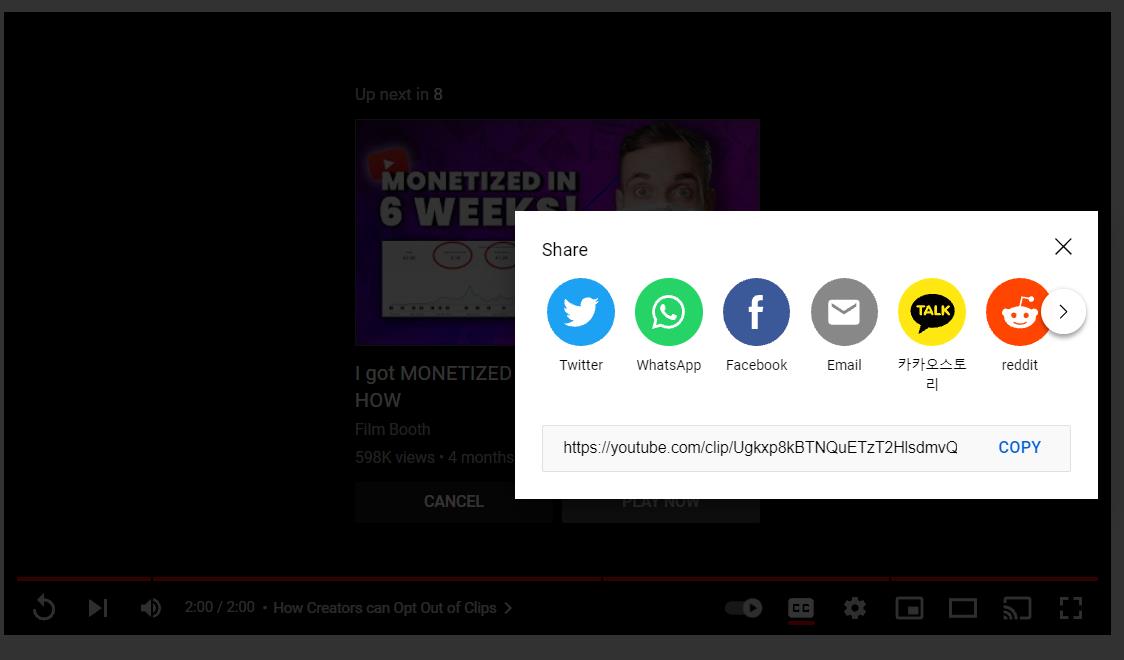The height and width of the screenshot is (660, 1124).
Task: Switch to theater mode icon
Action: coord(963,608)
